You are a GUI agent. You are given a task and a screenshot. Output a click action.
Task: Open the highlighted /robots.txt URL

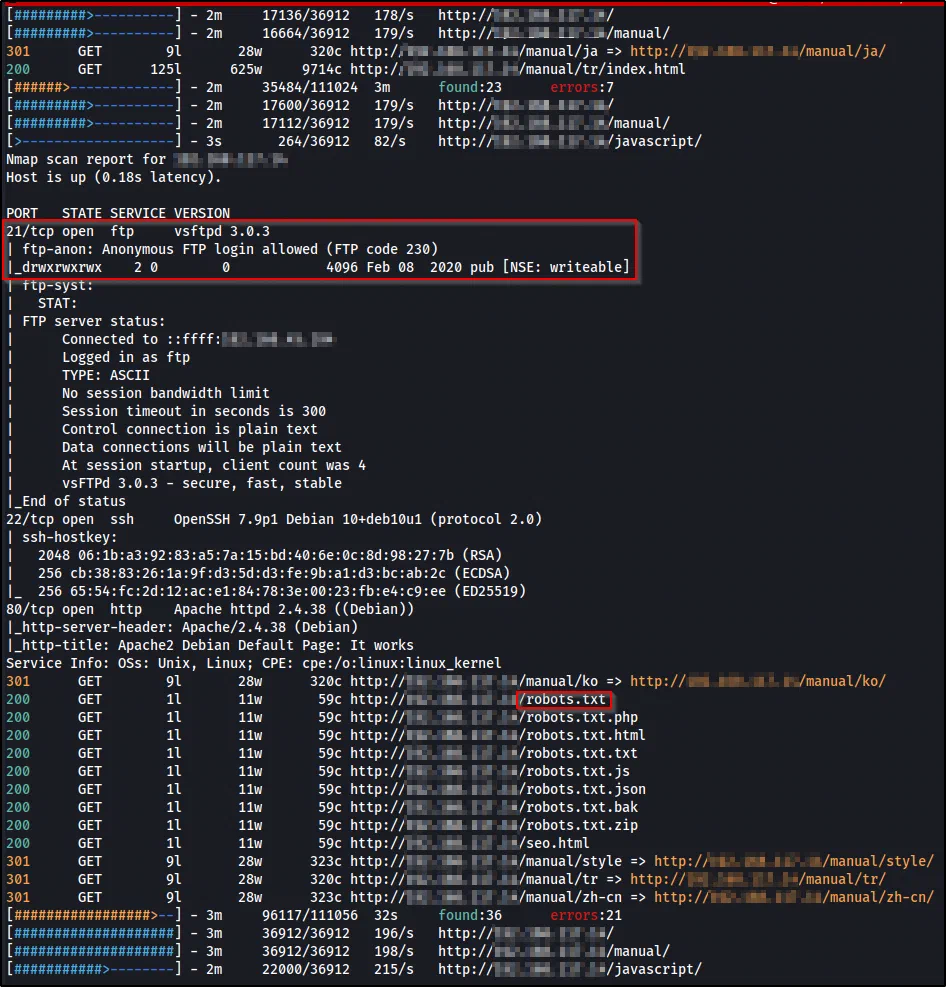(x=478, y=699)
